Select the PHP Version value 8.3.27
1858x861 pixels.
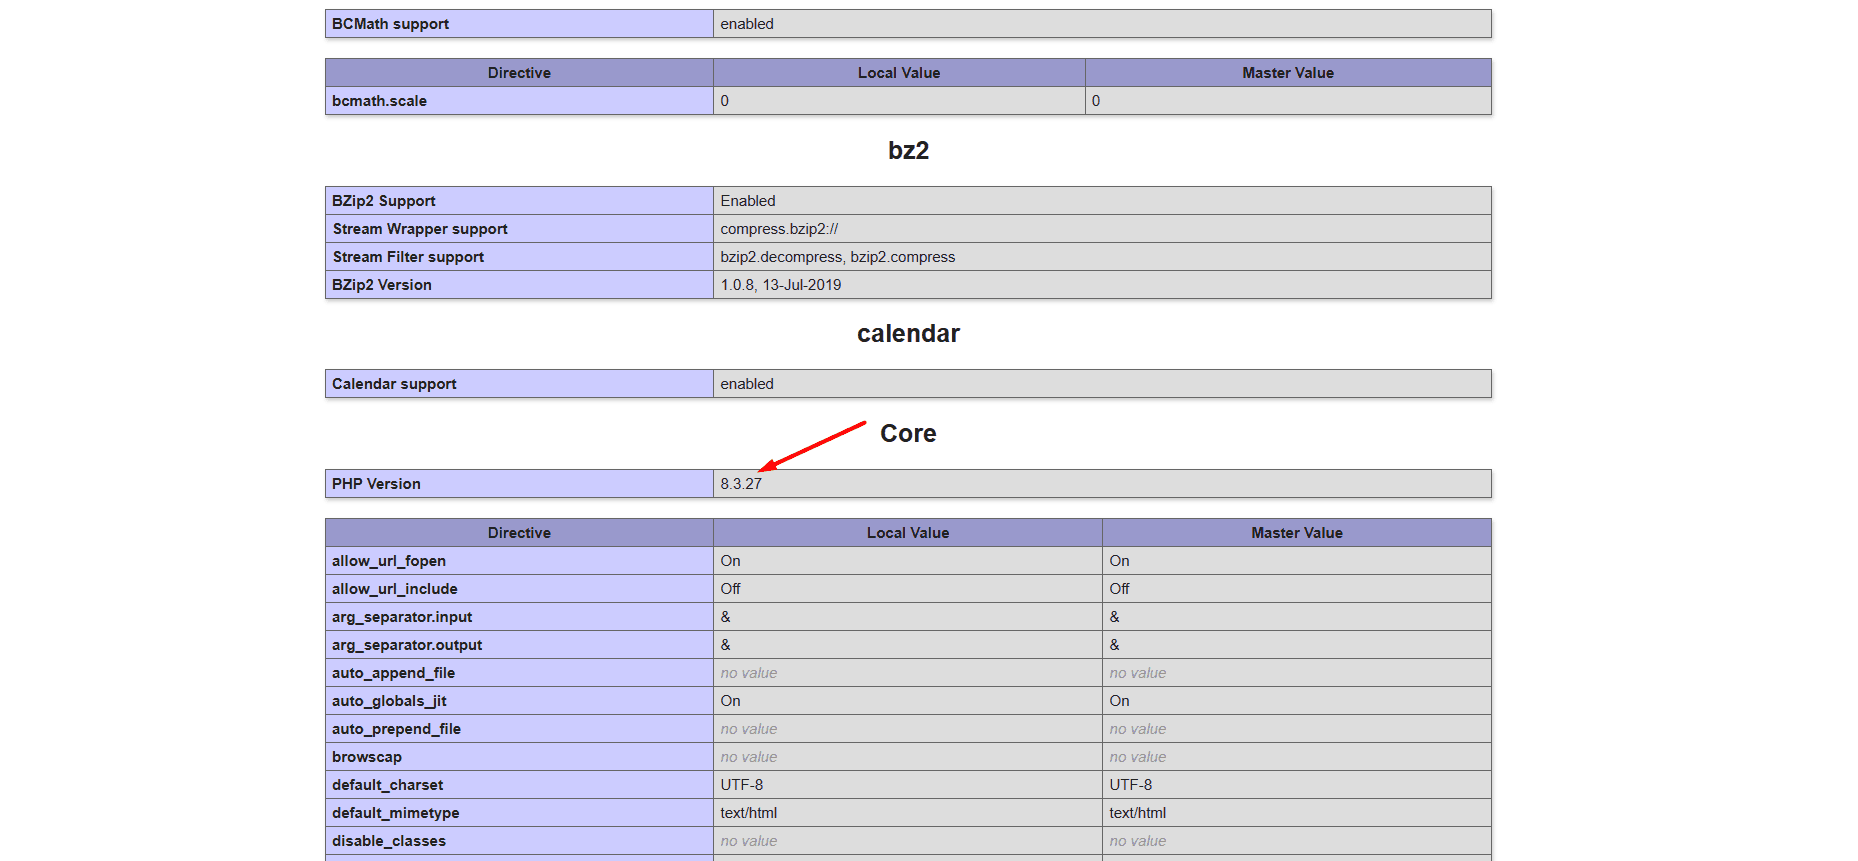[x=741, y=484]
